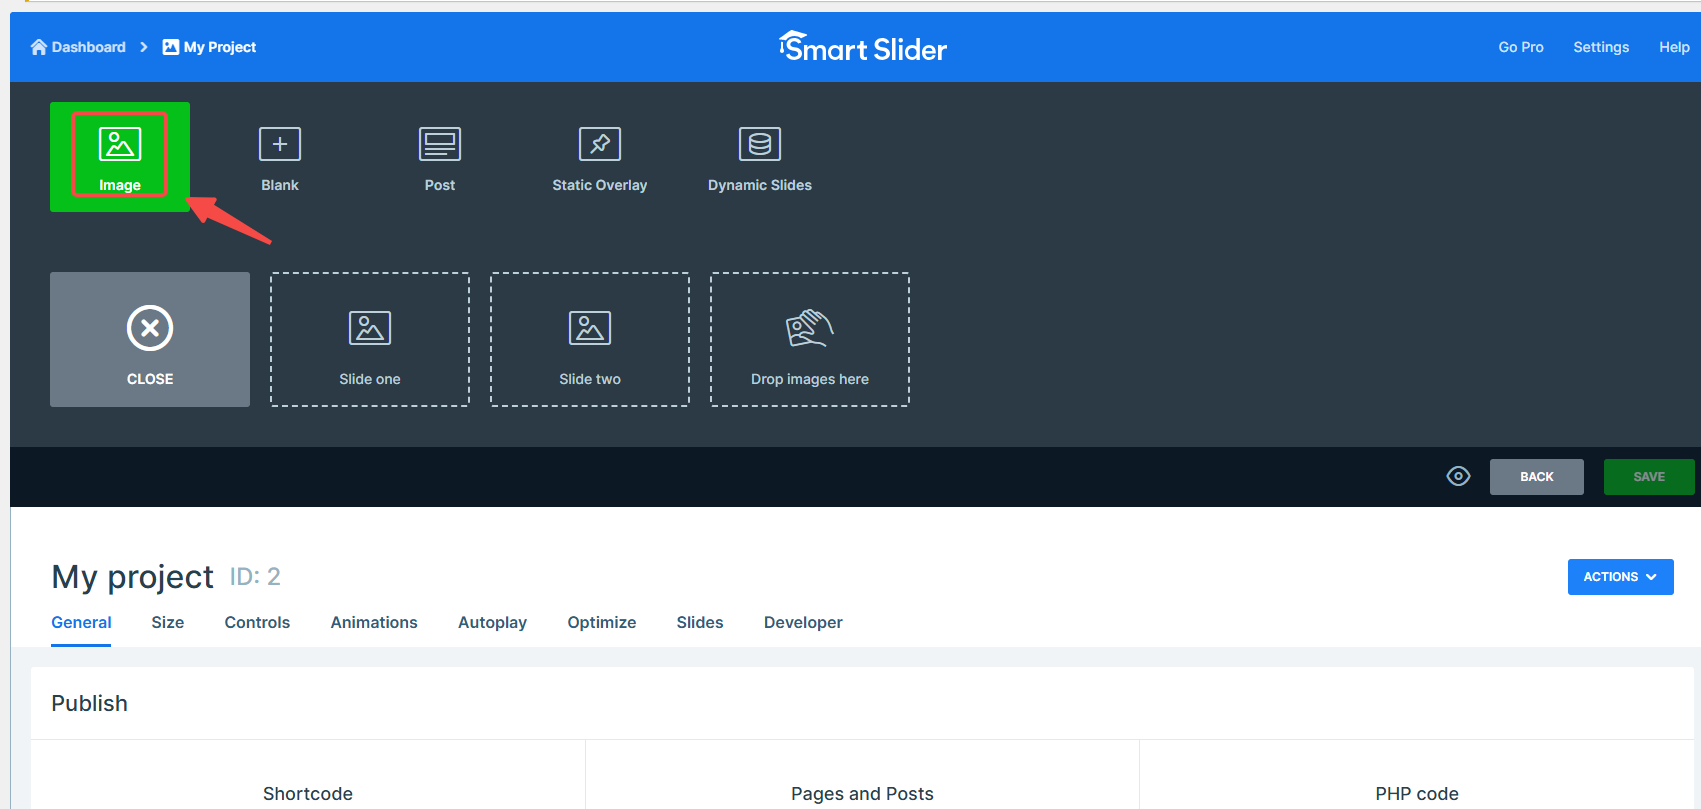The height and width of the screenshot is (809, 1701).
Task: Click the Dashboard home icon
Action: 39,47
